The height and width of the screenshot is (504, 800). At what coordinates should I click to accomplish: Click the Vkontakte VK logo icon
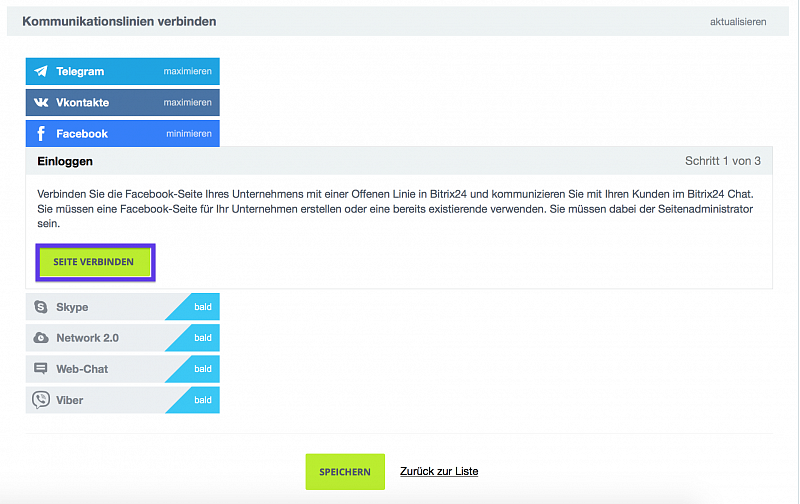(x=41, y=102)
